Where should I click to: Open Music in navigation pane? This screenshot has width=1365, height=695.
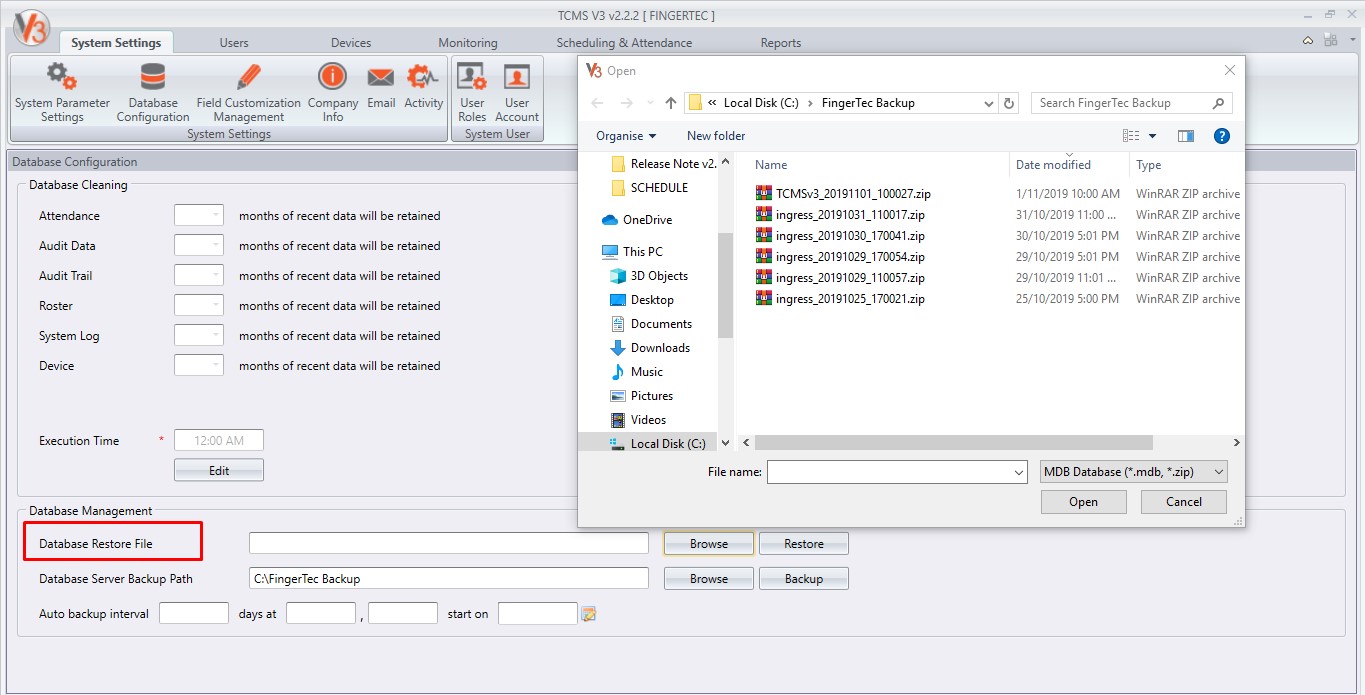636,372
